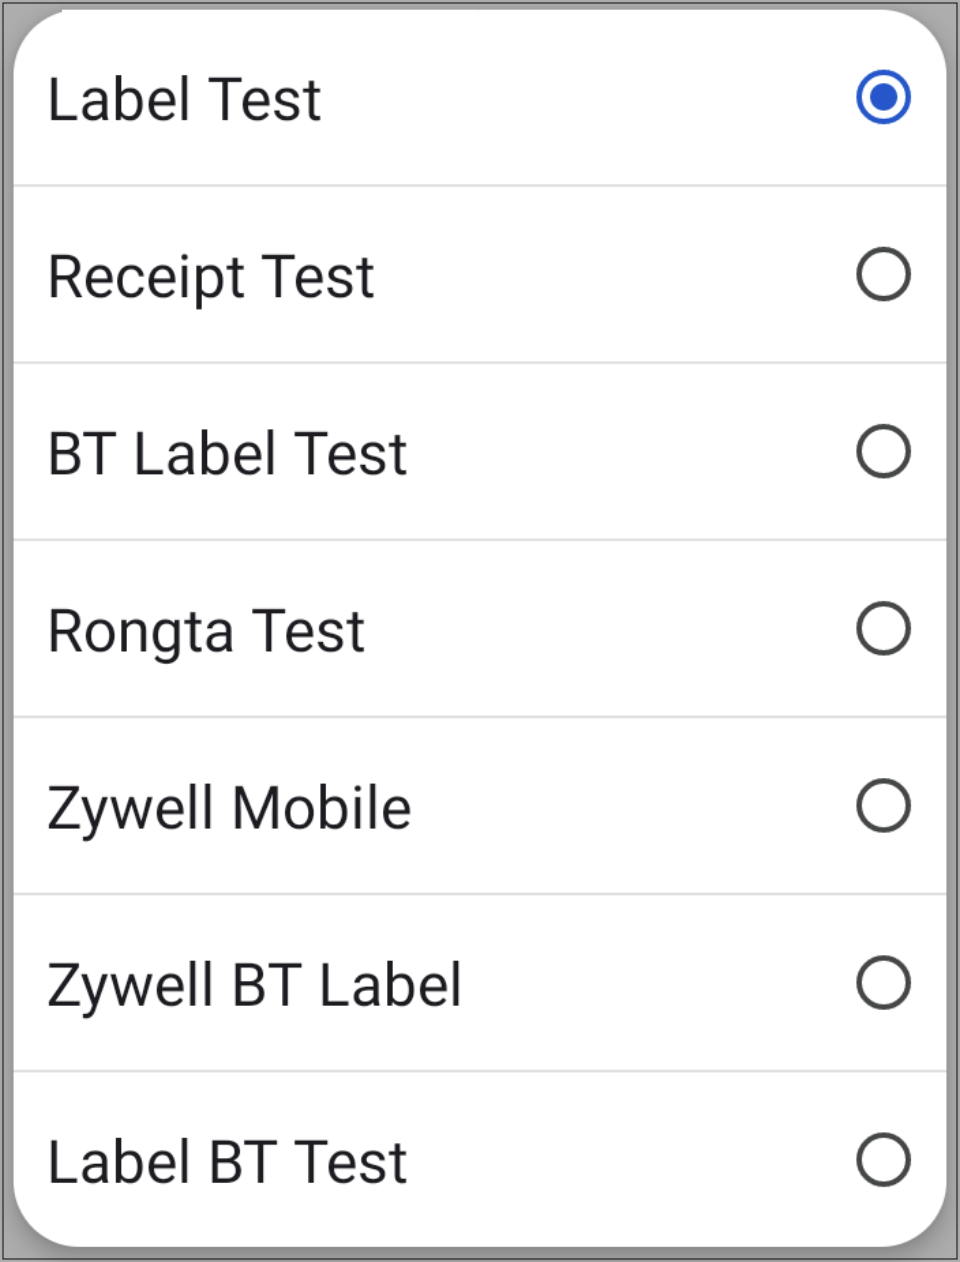Click empty space in BT Label Test row
This screenshot has height=1262, width=960.
[x=630, y=452]
